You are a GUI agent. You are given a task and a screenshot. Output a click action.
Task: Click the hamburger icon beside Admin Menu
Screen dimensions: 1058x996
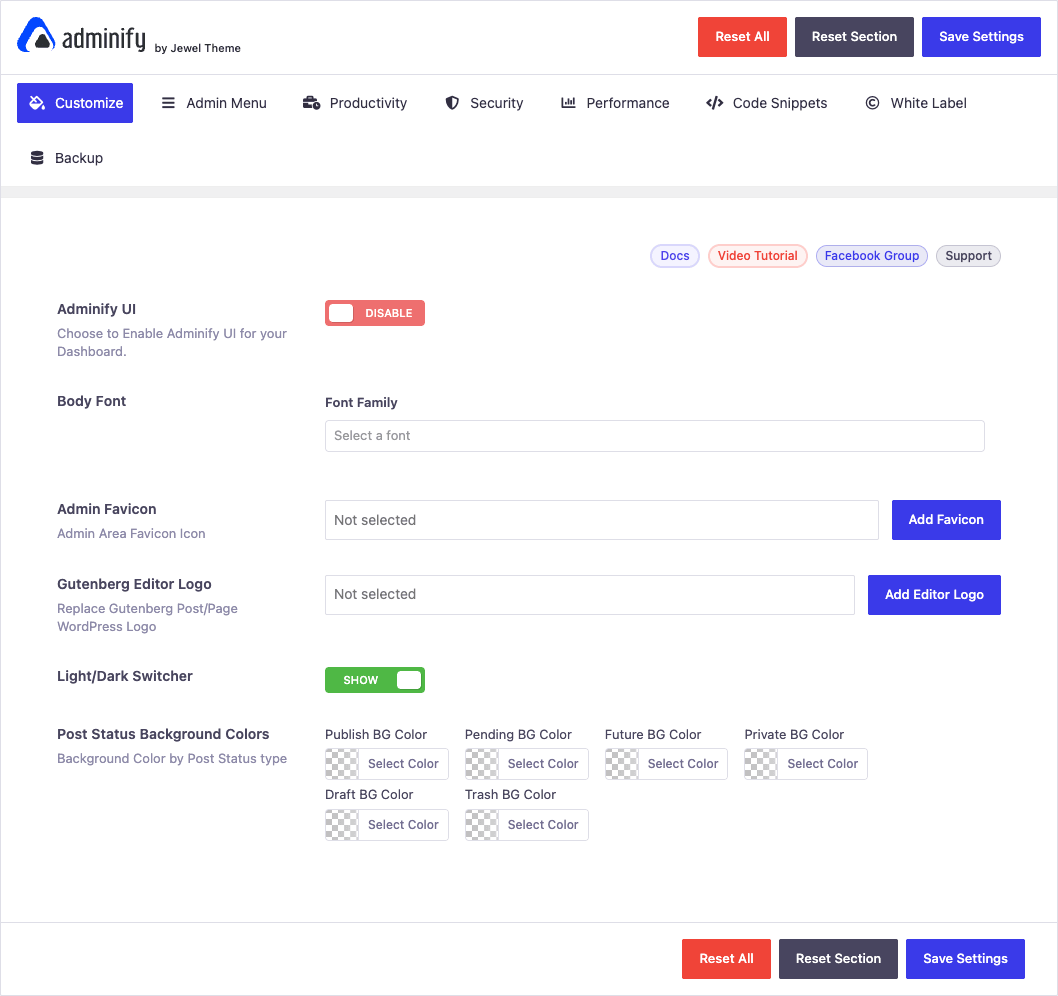click(168, 103)
